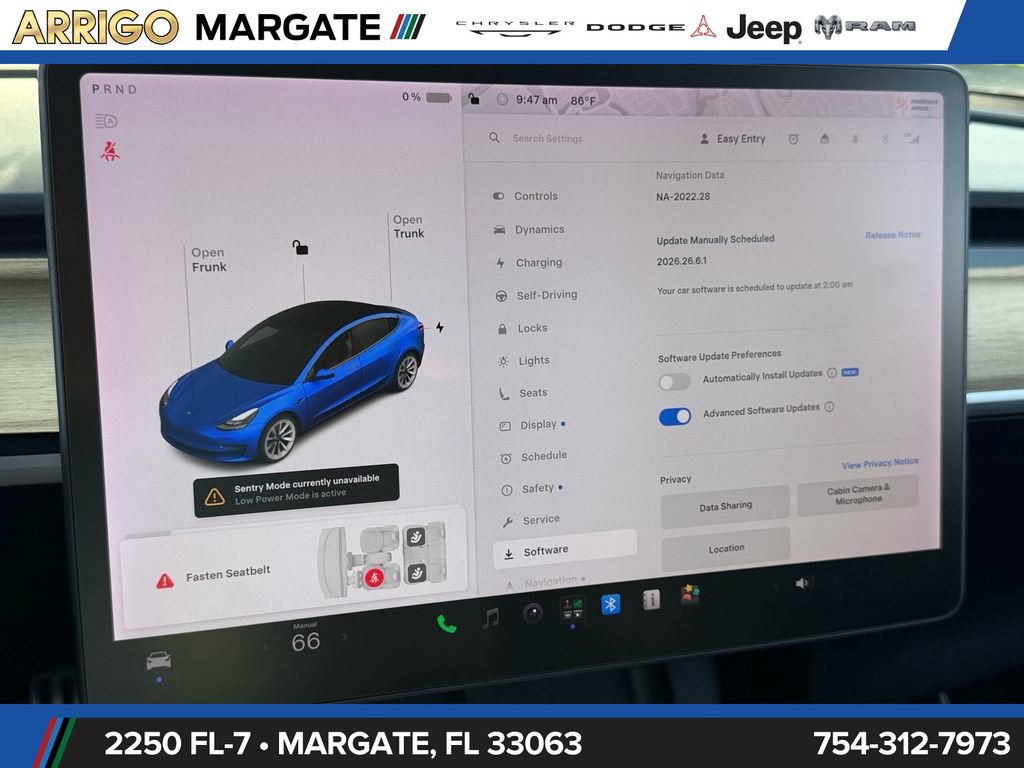Tap the lock icon in top status bar

(x=473, y=99)
